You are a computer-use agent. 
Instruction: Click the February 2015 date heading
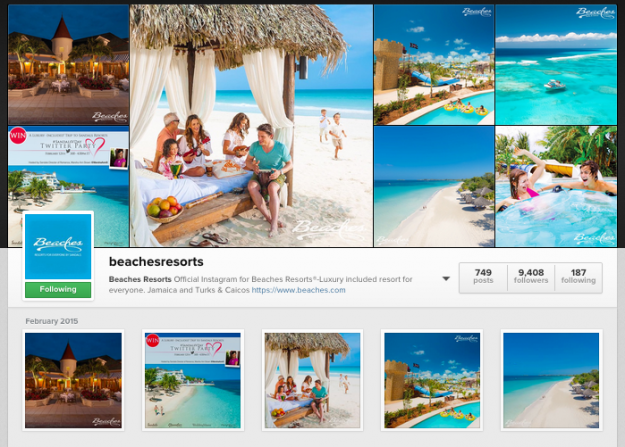(x=52, y=321)
